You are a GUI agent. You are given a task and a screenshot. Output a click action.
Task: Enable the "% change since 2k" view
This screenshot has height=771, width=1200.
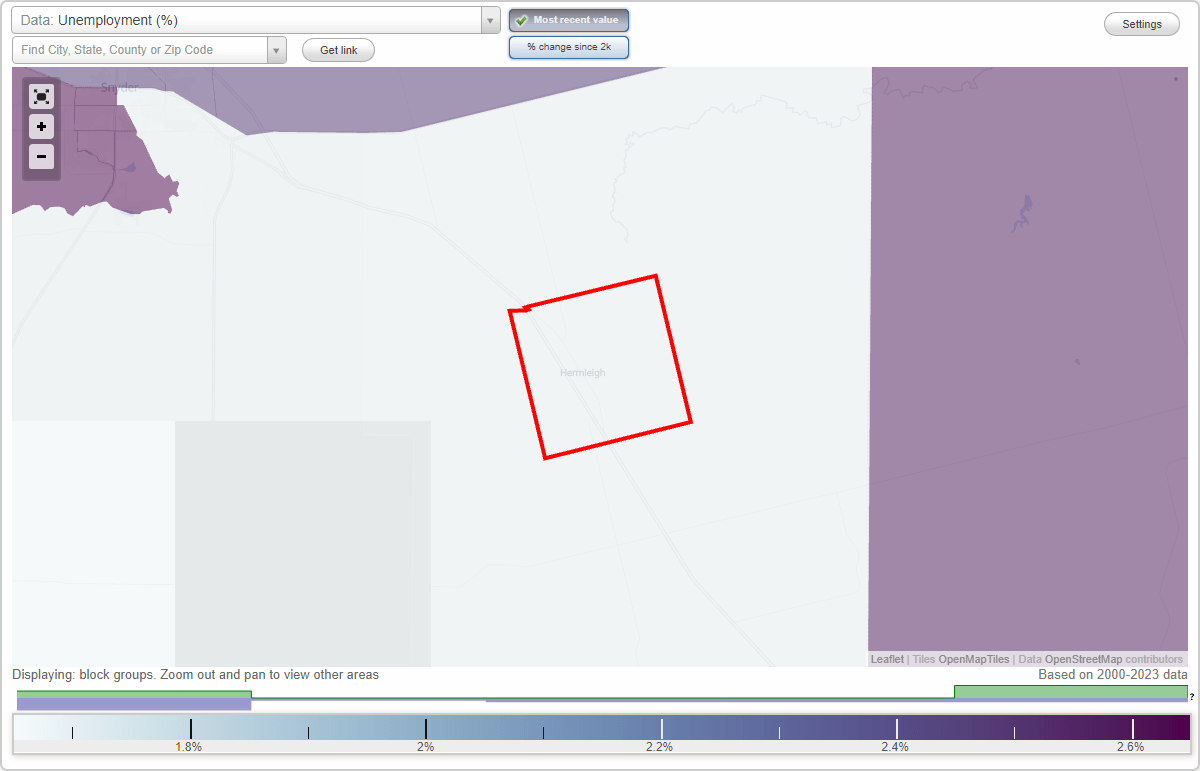pos(568,46)
